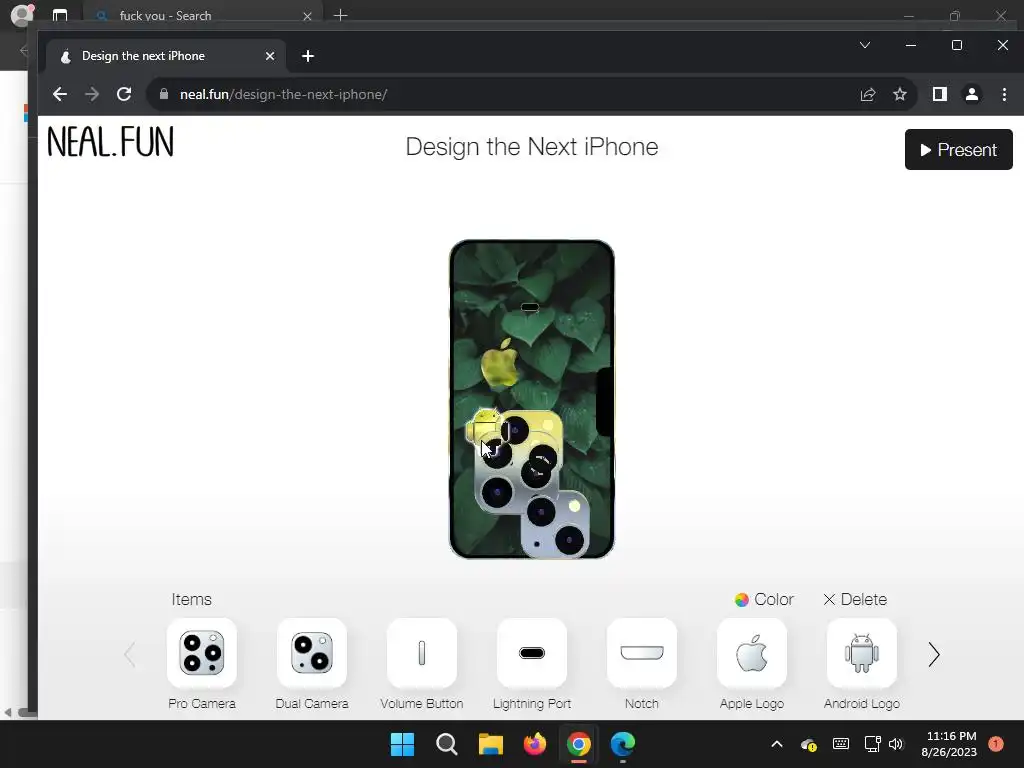1024x768 pixels.
Task: Go forward in browser history
Action: point(92,94)
